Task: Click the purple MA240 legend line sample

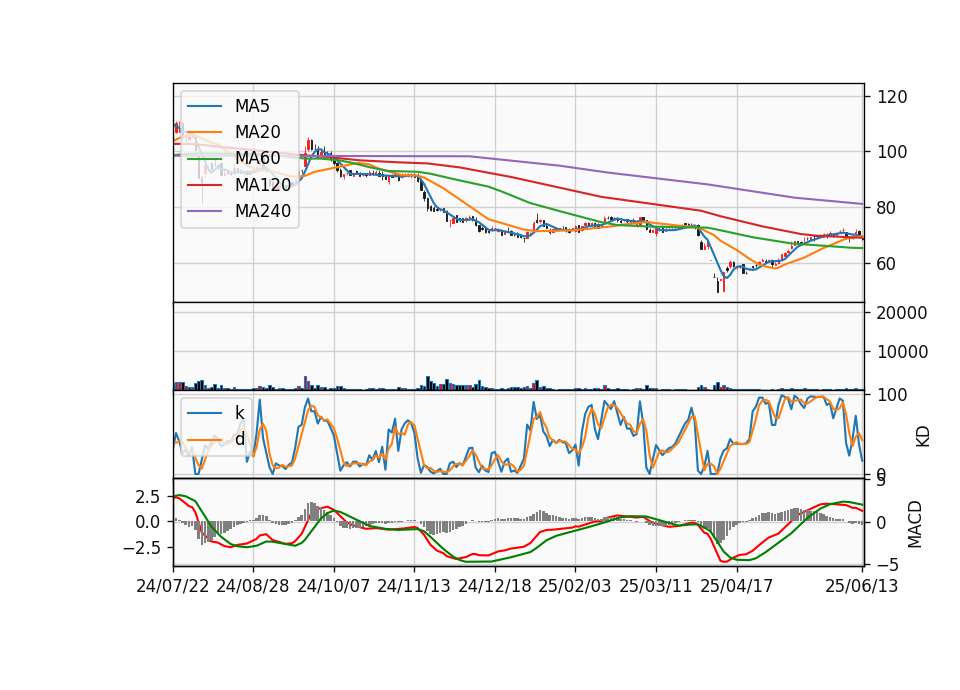Action: [204, 211]
